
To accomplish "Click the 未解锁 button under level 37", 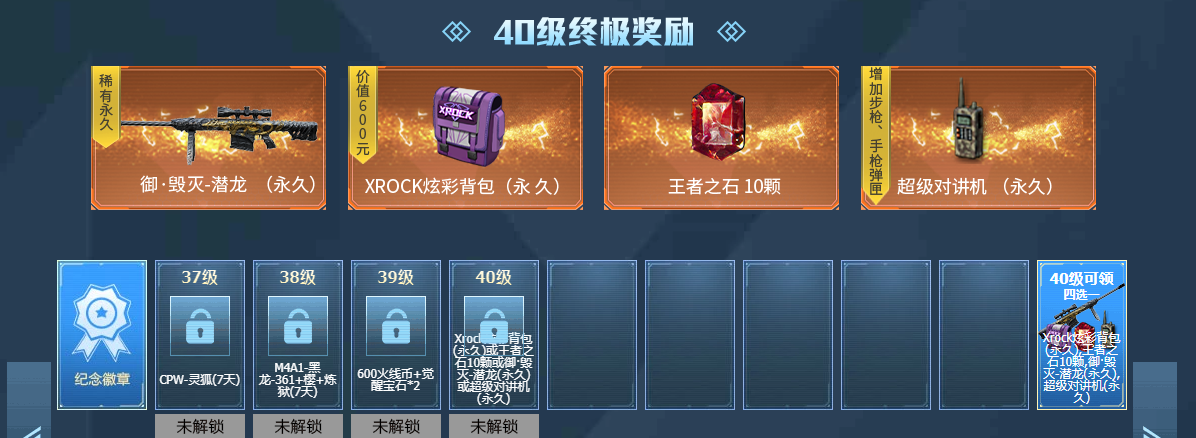I will coord(200,427).
